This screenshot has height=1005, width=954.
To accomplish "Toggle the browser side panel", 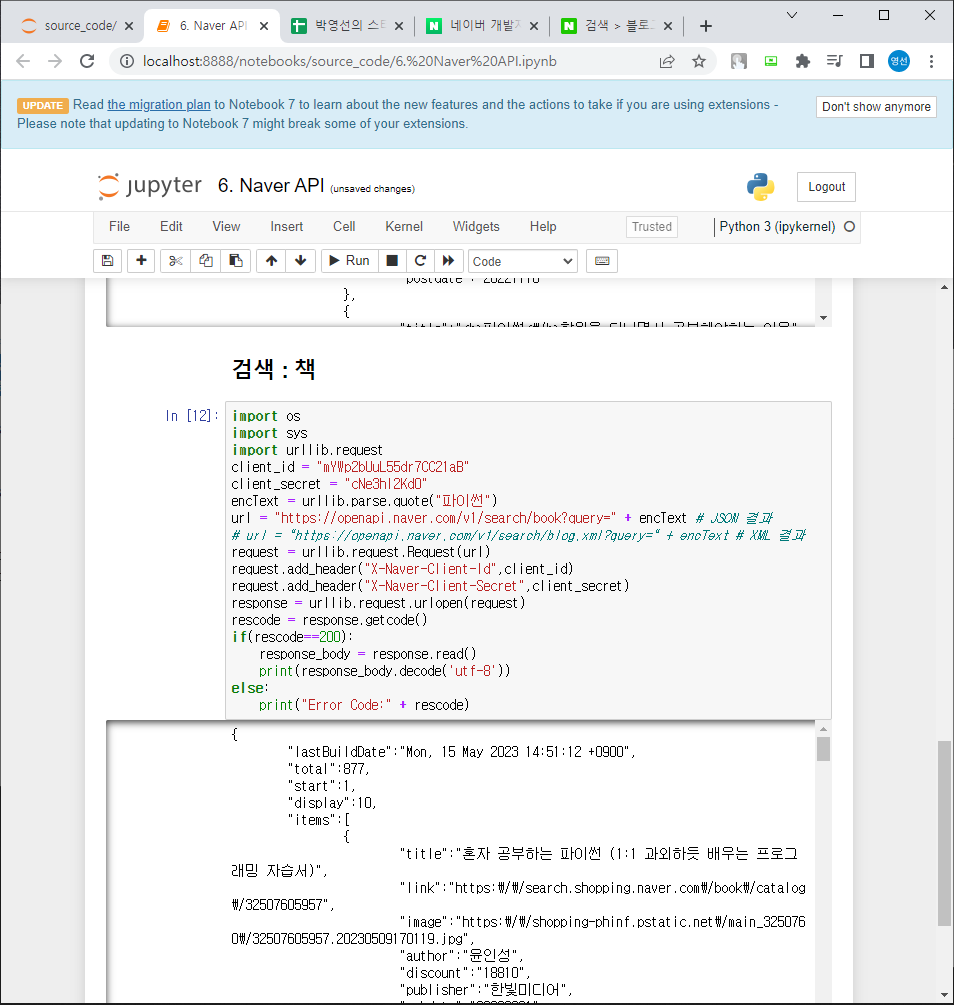I will click(x=867, y=62).
